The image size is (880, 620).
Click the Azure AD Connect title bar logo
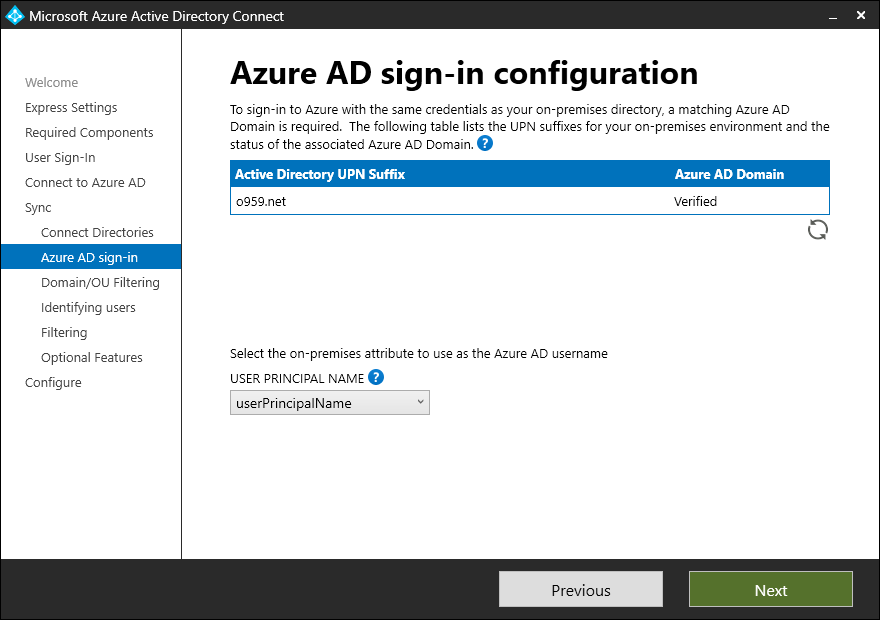tap(15, 15)
